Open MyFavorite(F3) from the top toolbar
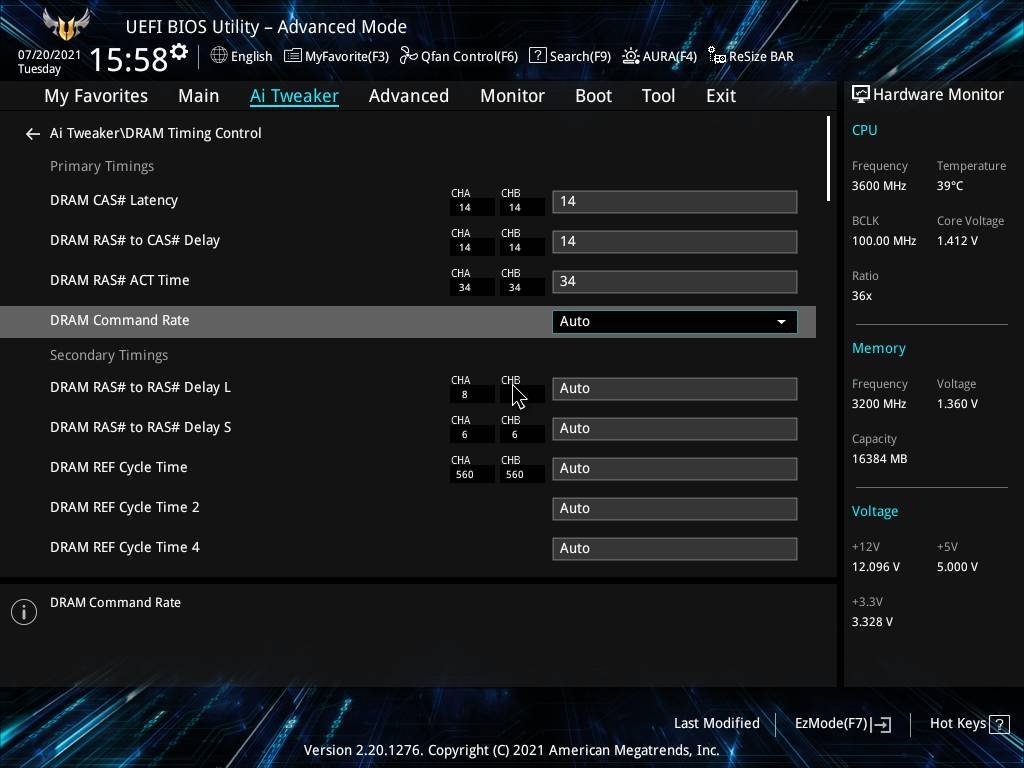Viewport: 1024px width, 768px height. click(336, 56)
